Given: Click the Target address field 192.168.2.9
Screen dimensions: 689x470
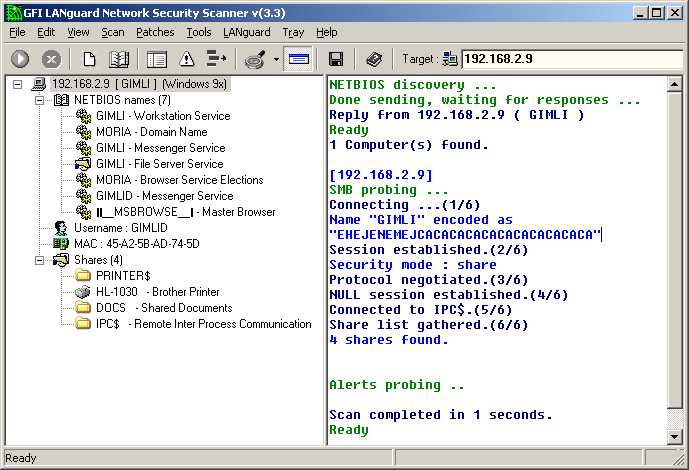Looking at the screenshot, I should pyautogui.click(x=572, y=59).
